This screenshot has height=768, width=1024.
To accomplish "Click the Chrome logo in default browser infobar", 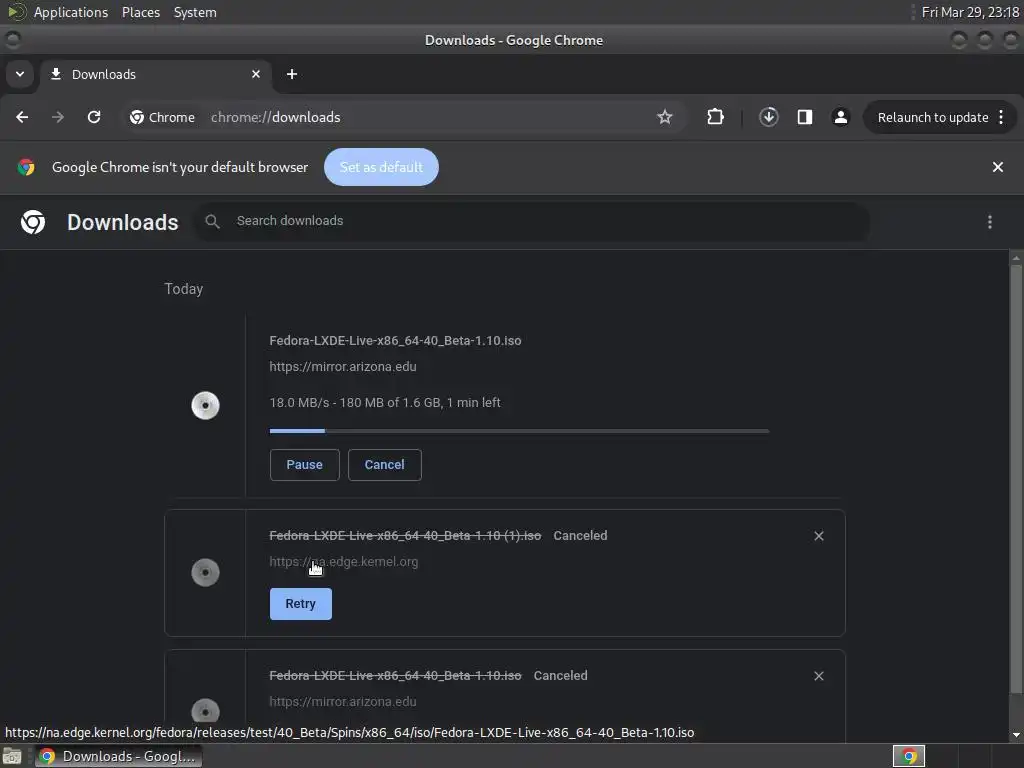I will click(26, 167).
